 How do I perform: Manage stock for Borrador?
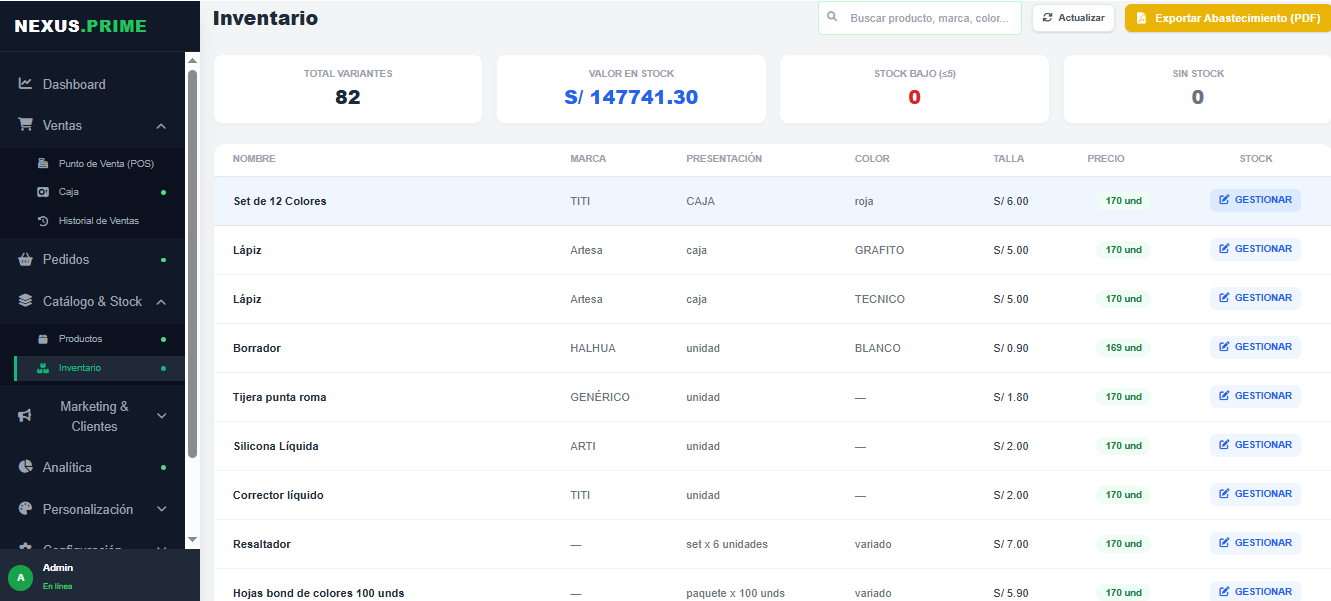(1255, 347)
